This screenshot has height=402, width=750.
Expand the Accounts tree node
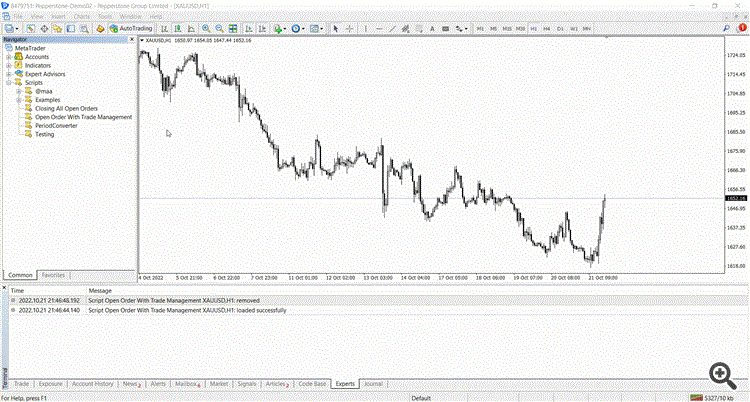pyautogui.click(x=8, y=57)
